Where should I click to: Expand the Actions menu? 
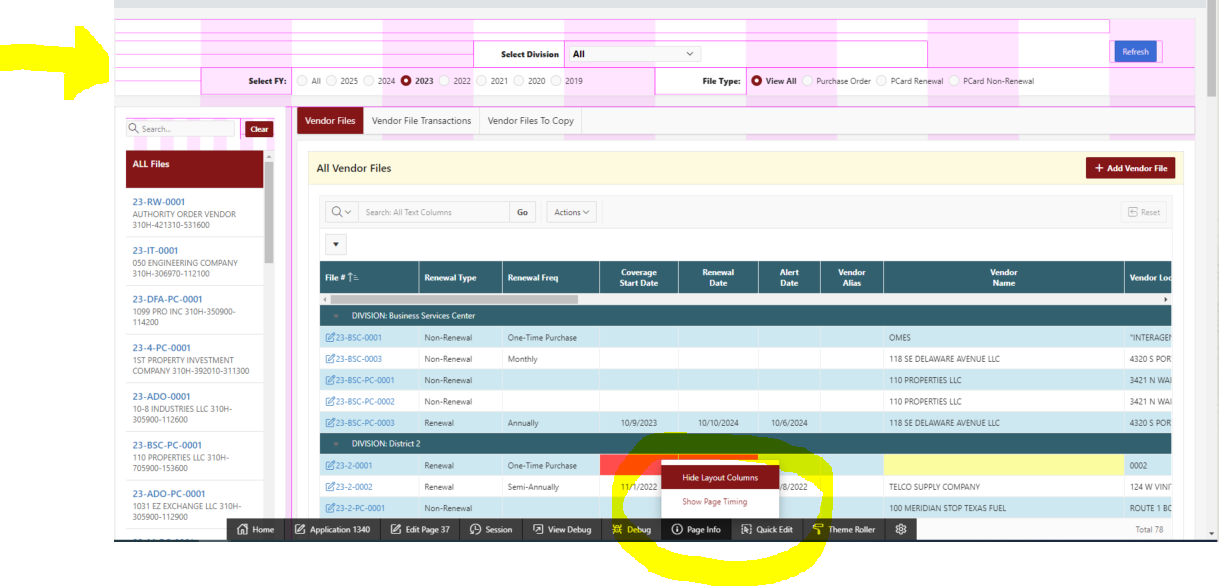tap(572, 212)
